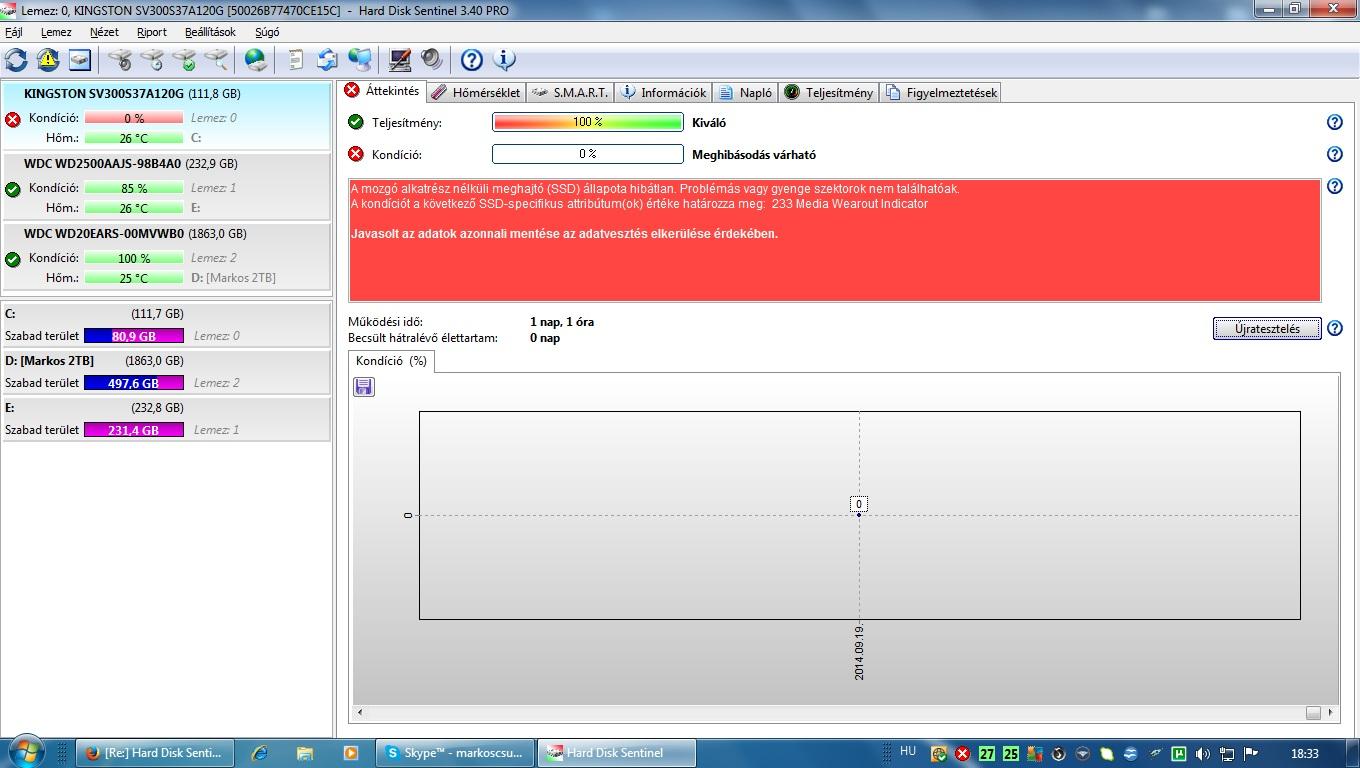Click the 0 % Kondíció bar in overview

point(588,154)
